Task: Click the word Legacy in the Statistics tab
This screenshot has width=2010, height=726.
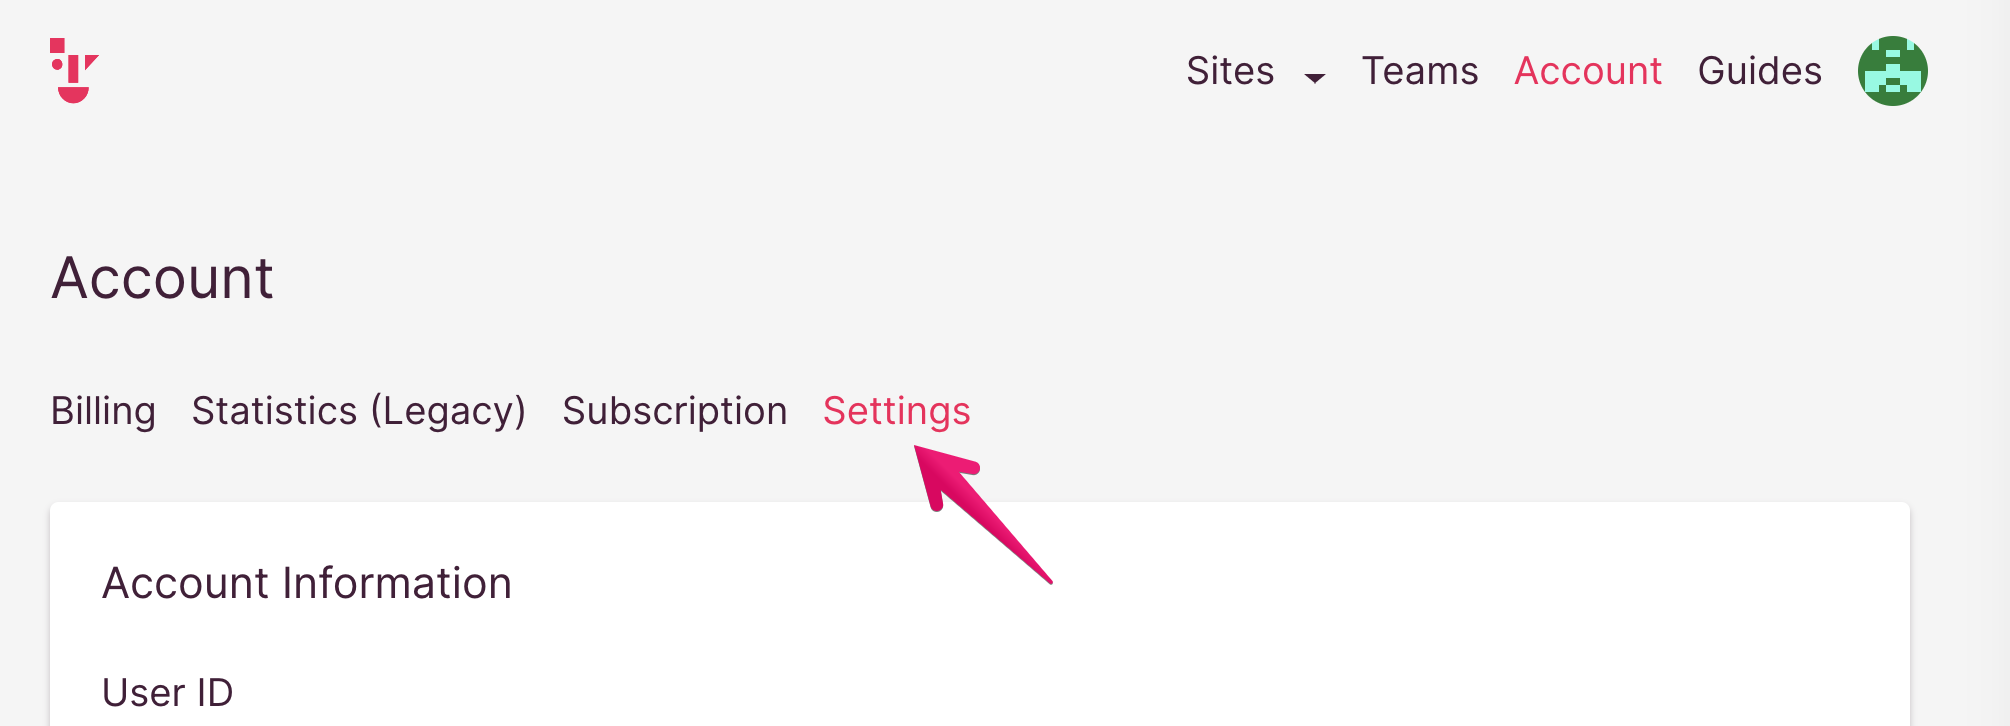Action: (447, 411)
